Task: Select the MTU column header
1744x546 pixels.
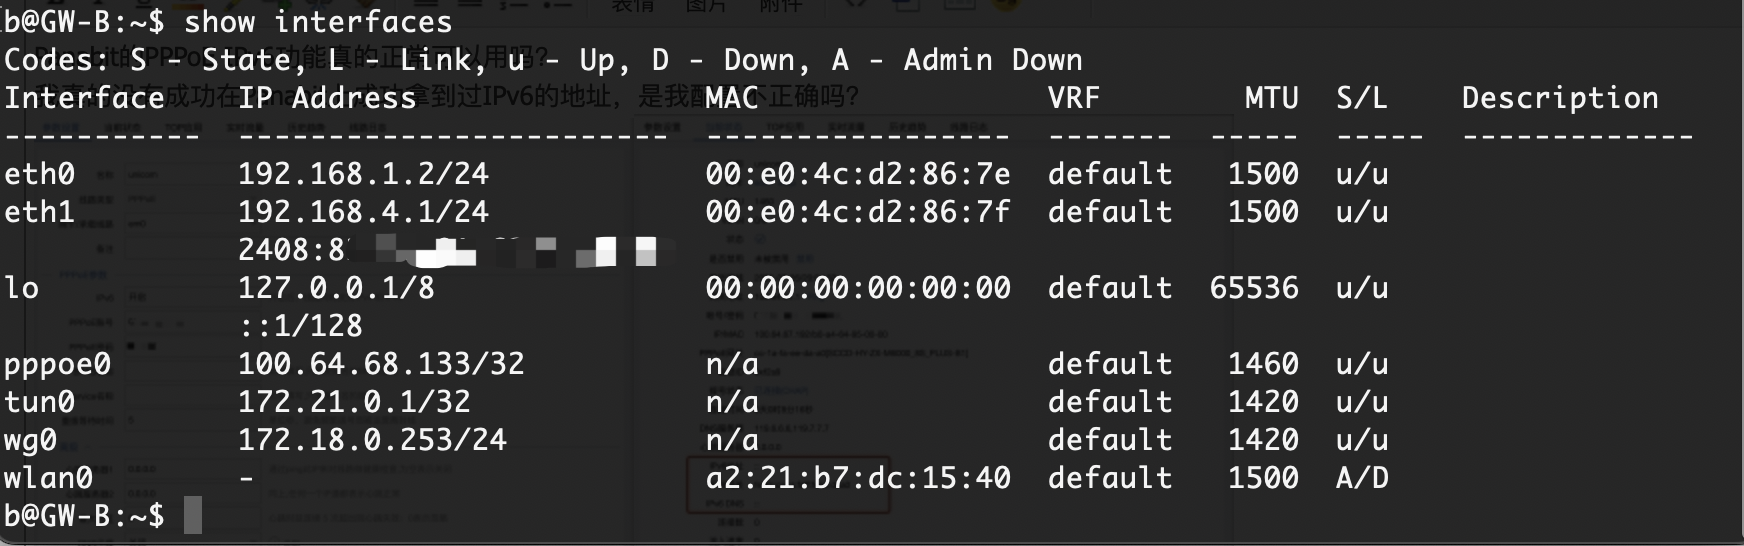Action: [x=1271, y=98]
